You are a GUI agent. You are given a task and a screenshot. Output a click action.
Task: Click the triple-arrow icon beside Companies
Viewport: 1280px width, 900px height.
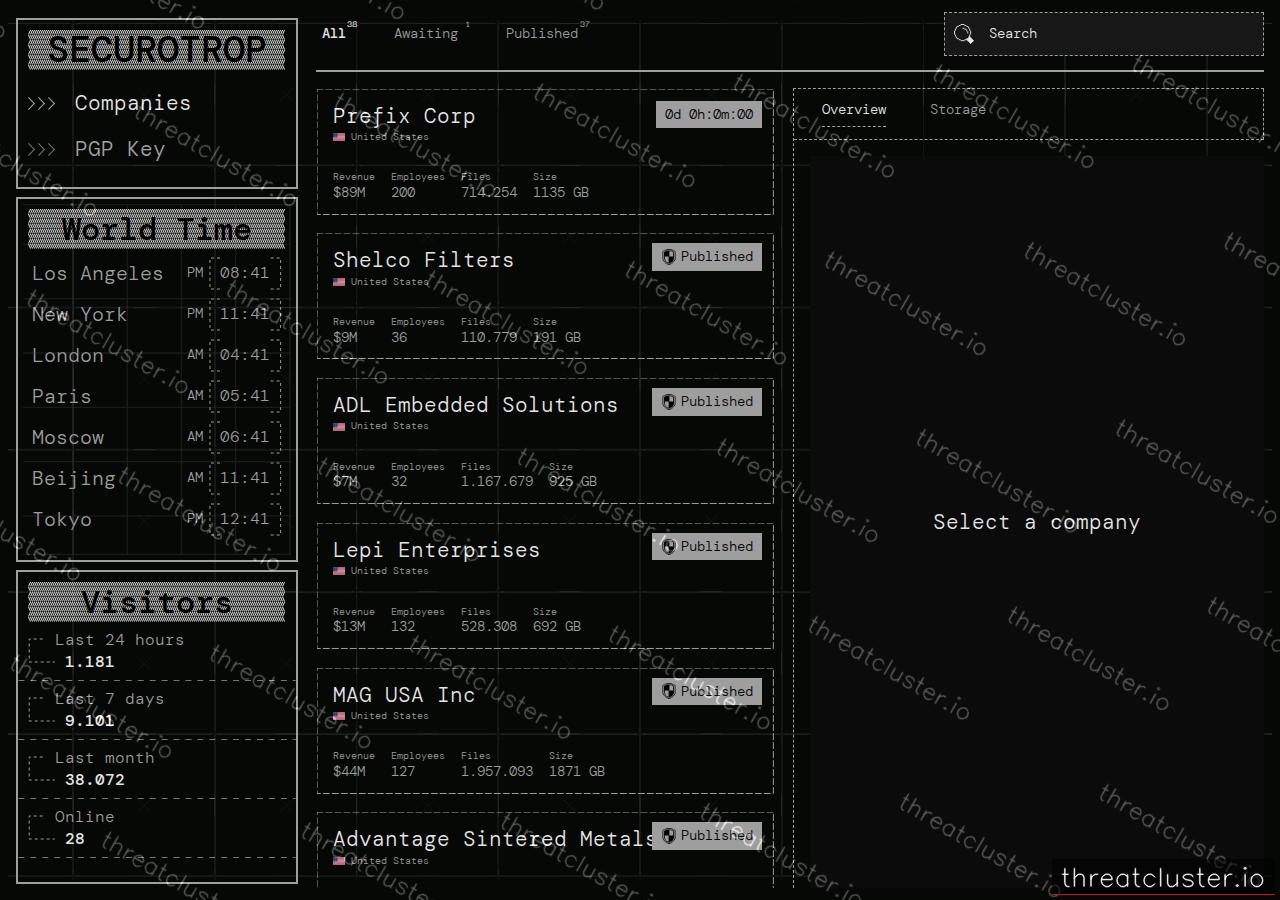(41, 104)
